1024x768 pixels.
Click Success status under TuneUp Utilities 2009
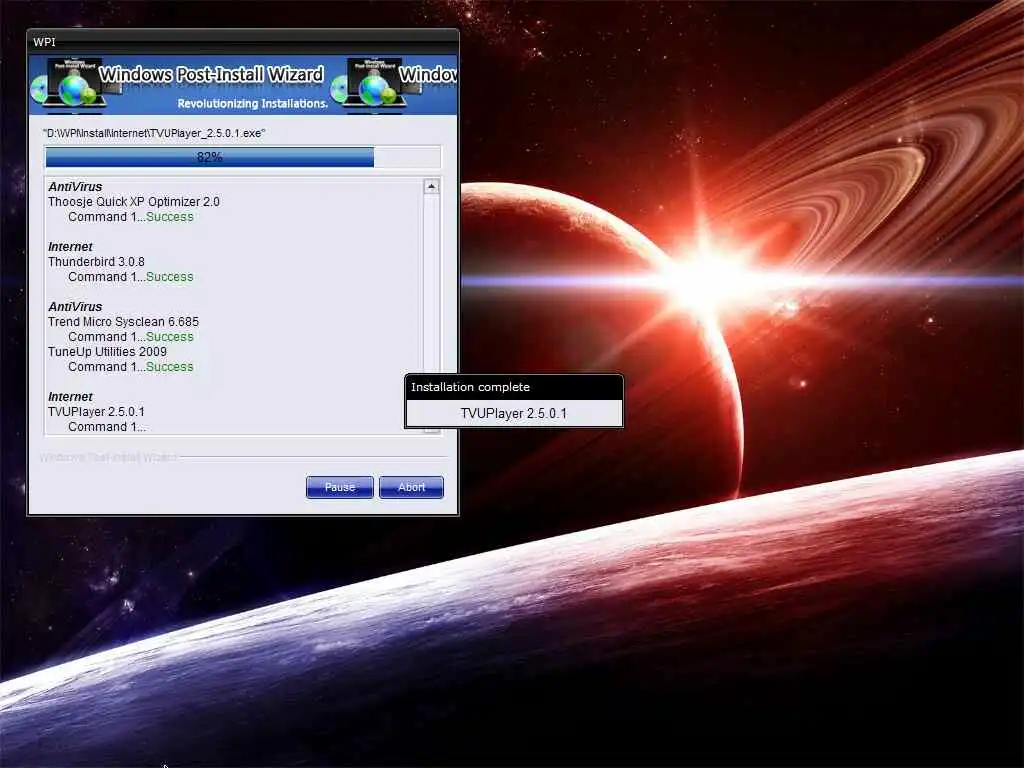point(170,367)
